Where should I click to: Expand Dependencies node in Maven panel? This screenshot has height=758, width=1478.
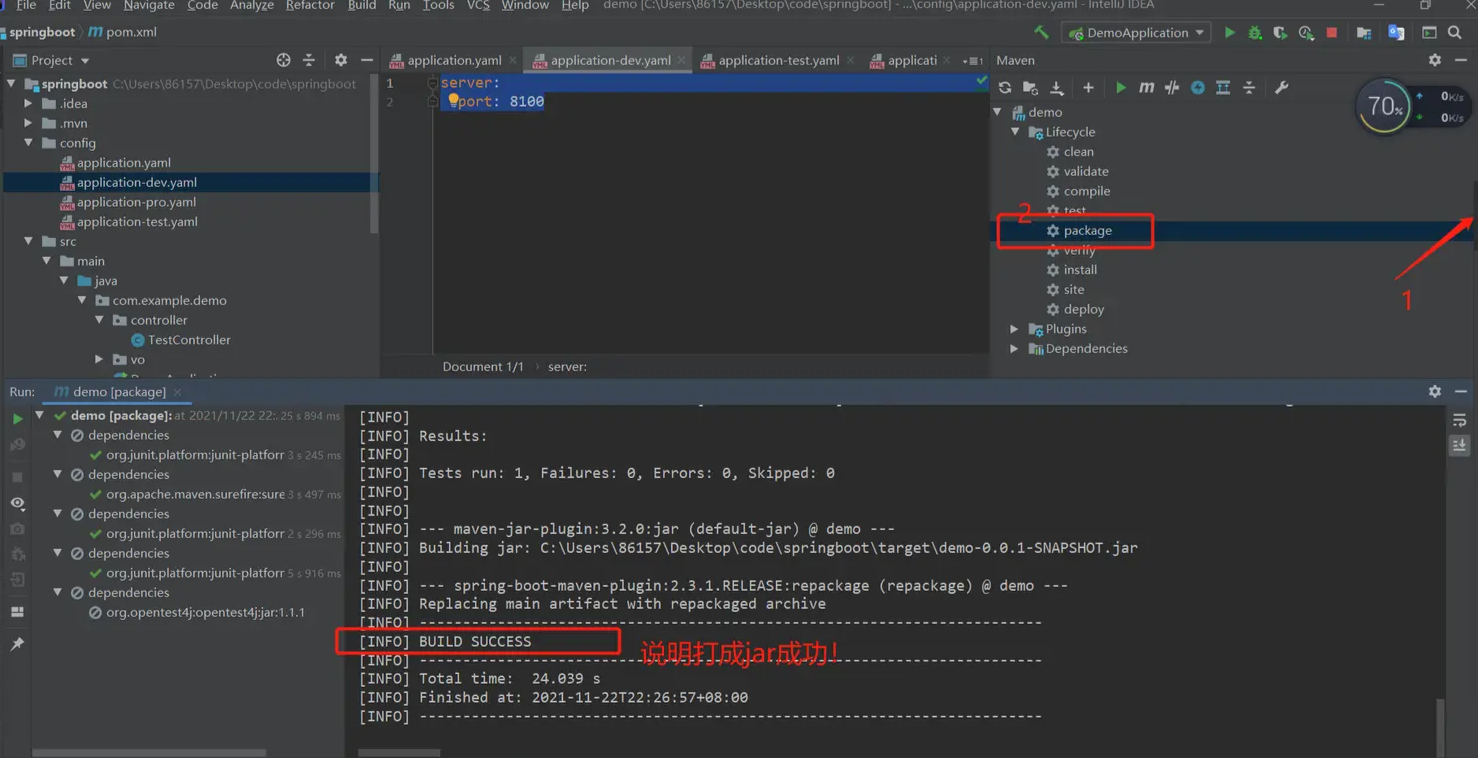pos(1015,348)
